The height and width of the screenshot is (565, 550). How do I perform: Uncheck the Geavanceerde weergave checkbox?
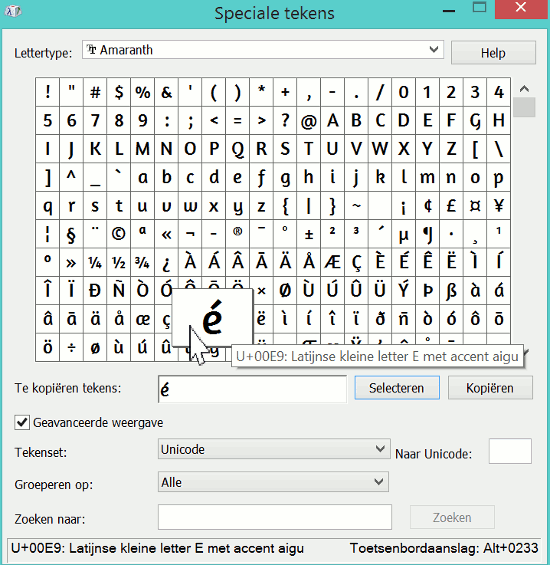(22, 422)
